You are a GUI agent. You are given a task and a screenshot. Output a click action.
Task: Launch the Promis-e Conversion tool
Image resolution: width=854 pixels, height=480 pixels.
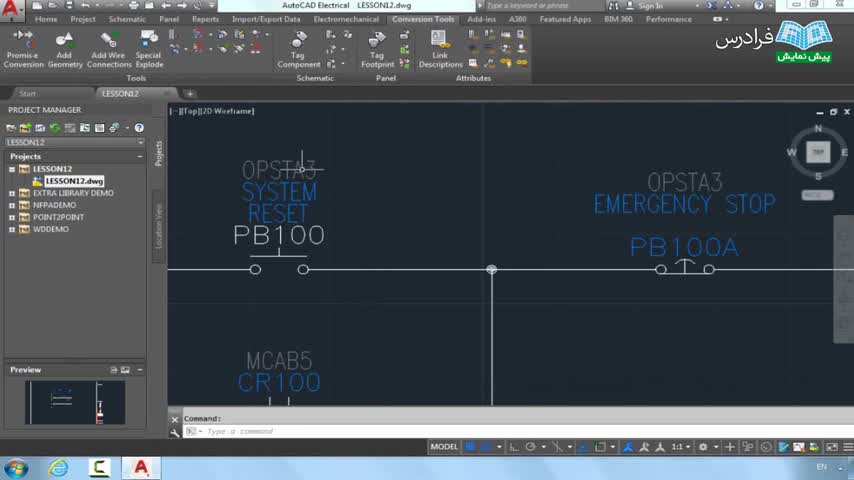pos(23,49)
